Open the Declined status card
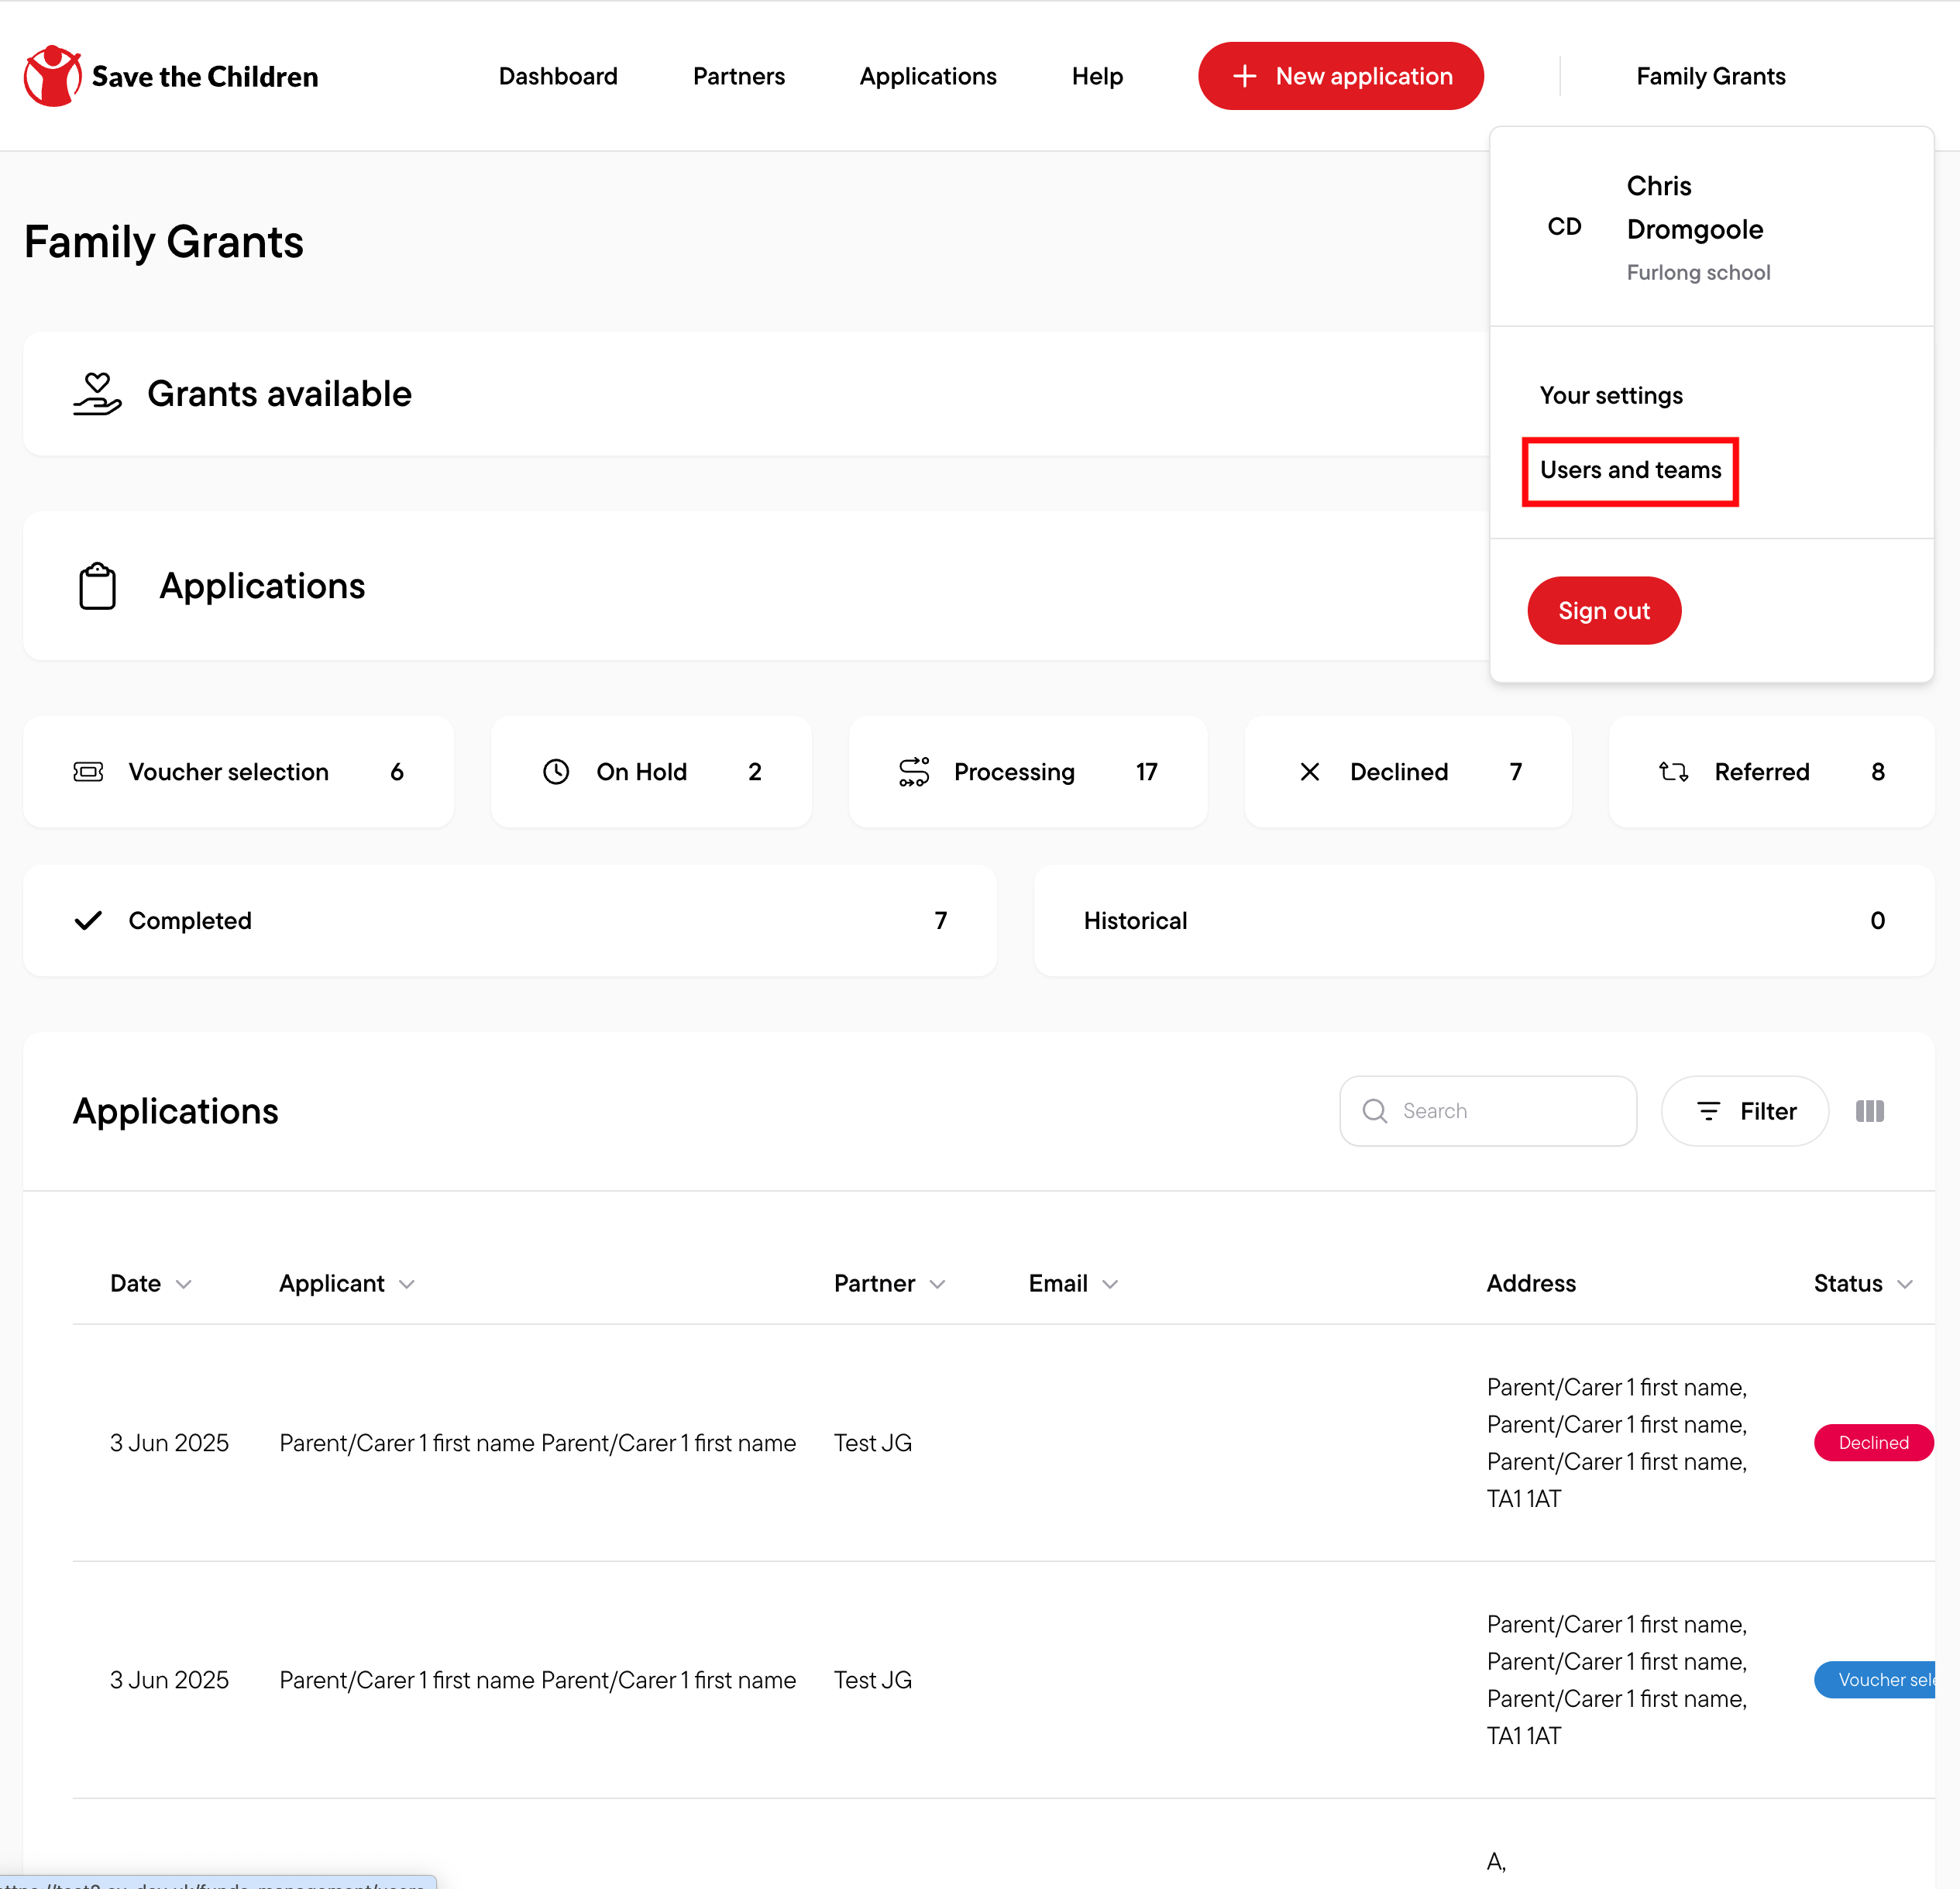1960x1889 pixels. tap(1408, 772)
